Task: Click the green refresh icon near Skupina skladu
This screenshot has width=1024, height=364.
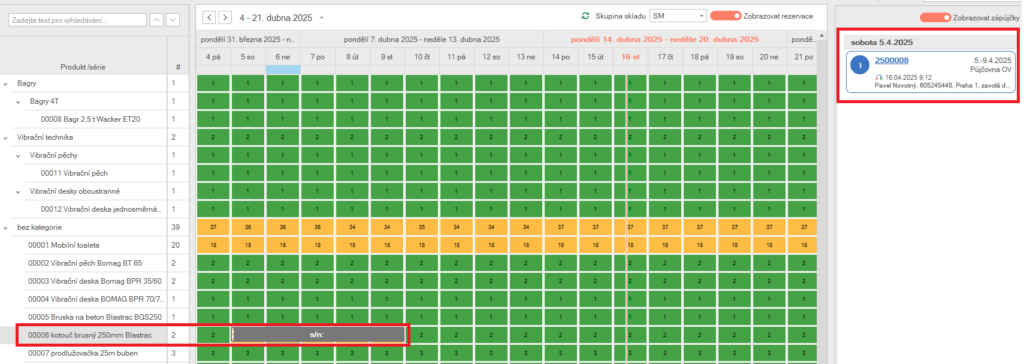Action: 585,16
